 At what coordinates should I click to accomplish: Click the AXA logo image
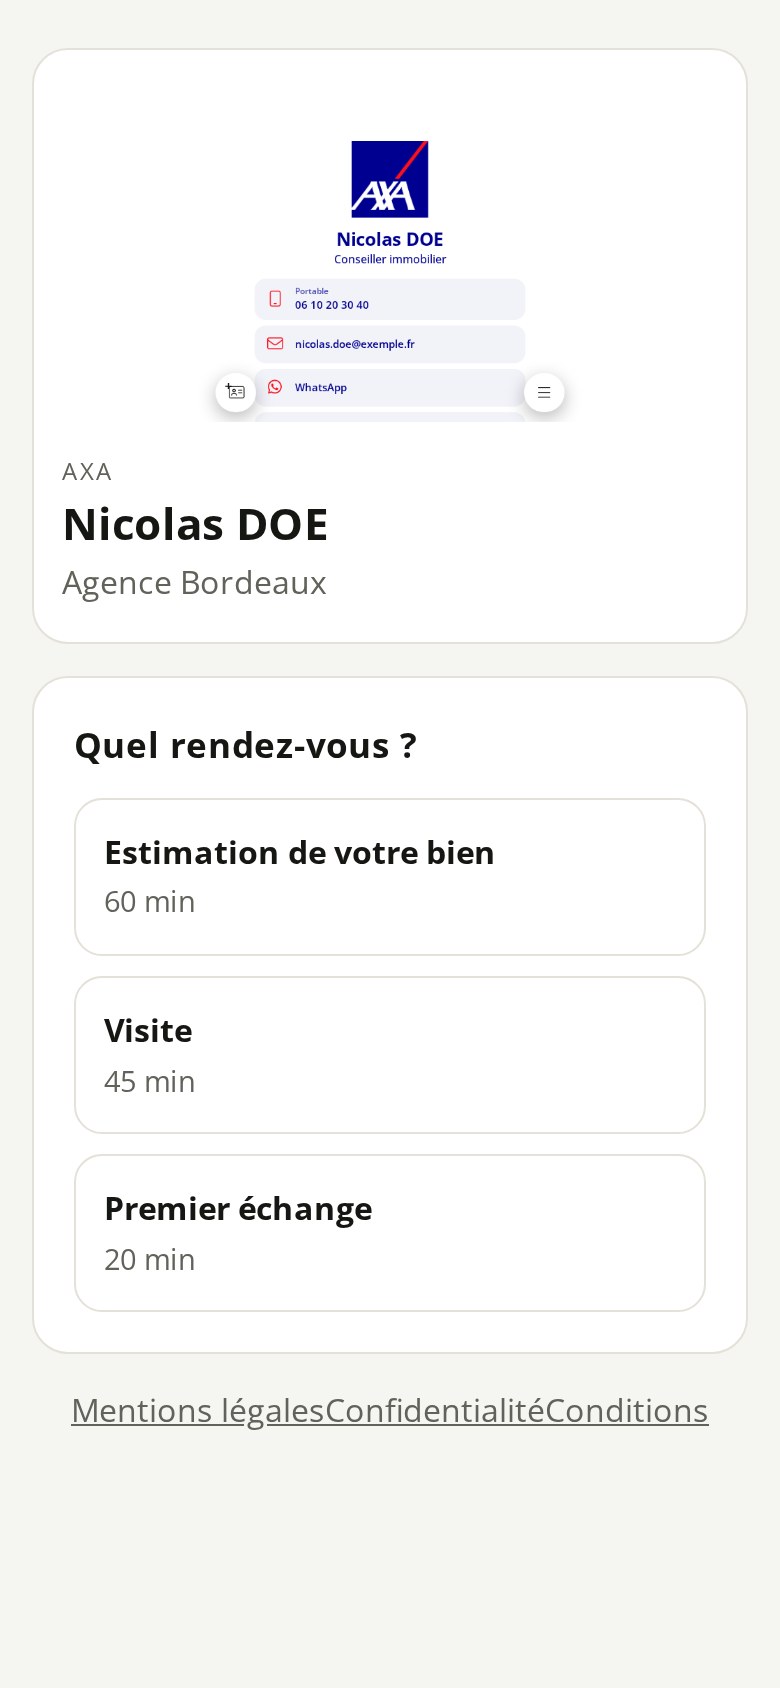[x=390, y=179]
